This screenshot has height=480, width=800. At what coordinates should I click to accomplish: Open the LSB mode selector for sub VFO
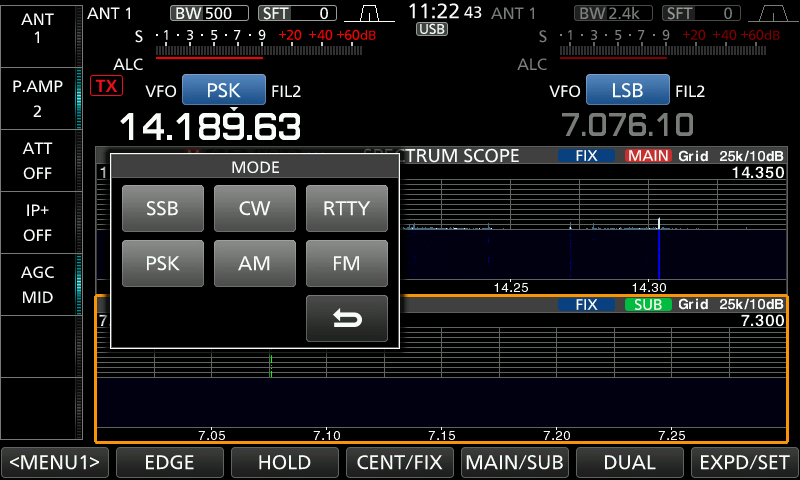(626, 91)
